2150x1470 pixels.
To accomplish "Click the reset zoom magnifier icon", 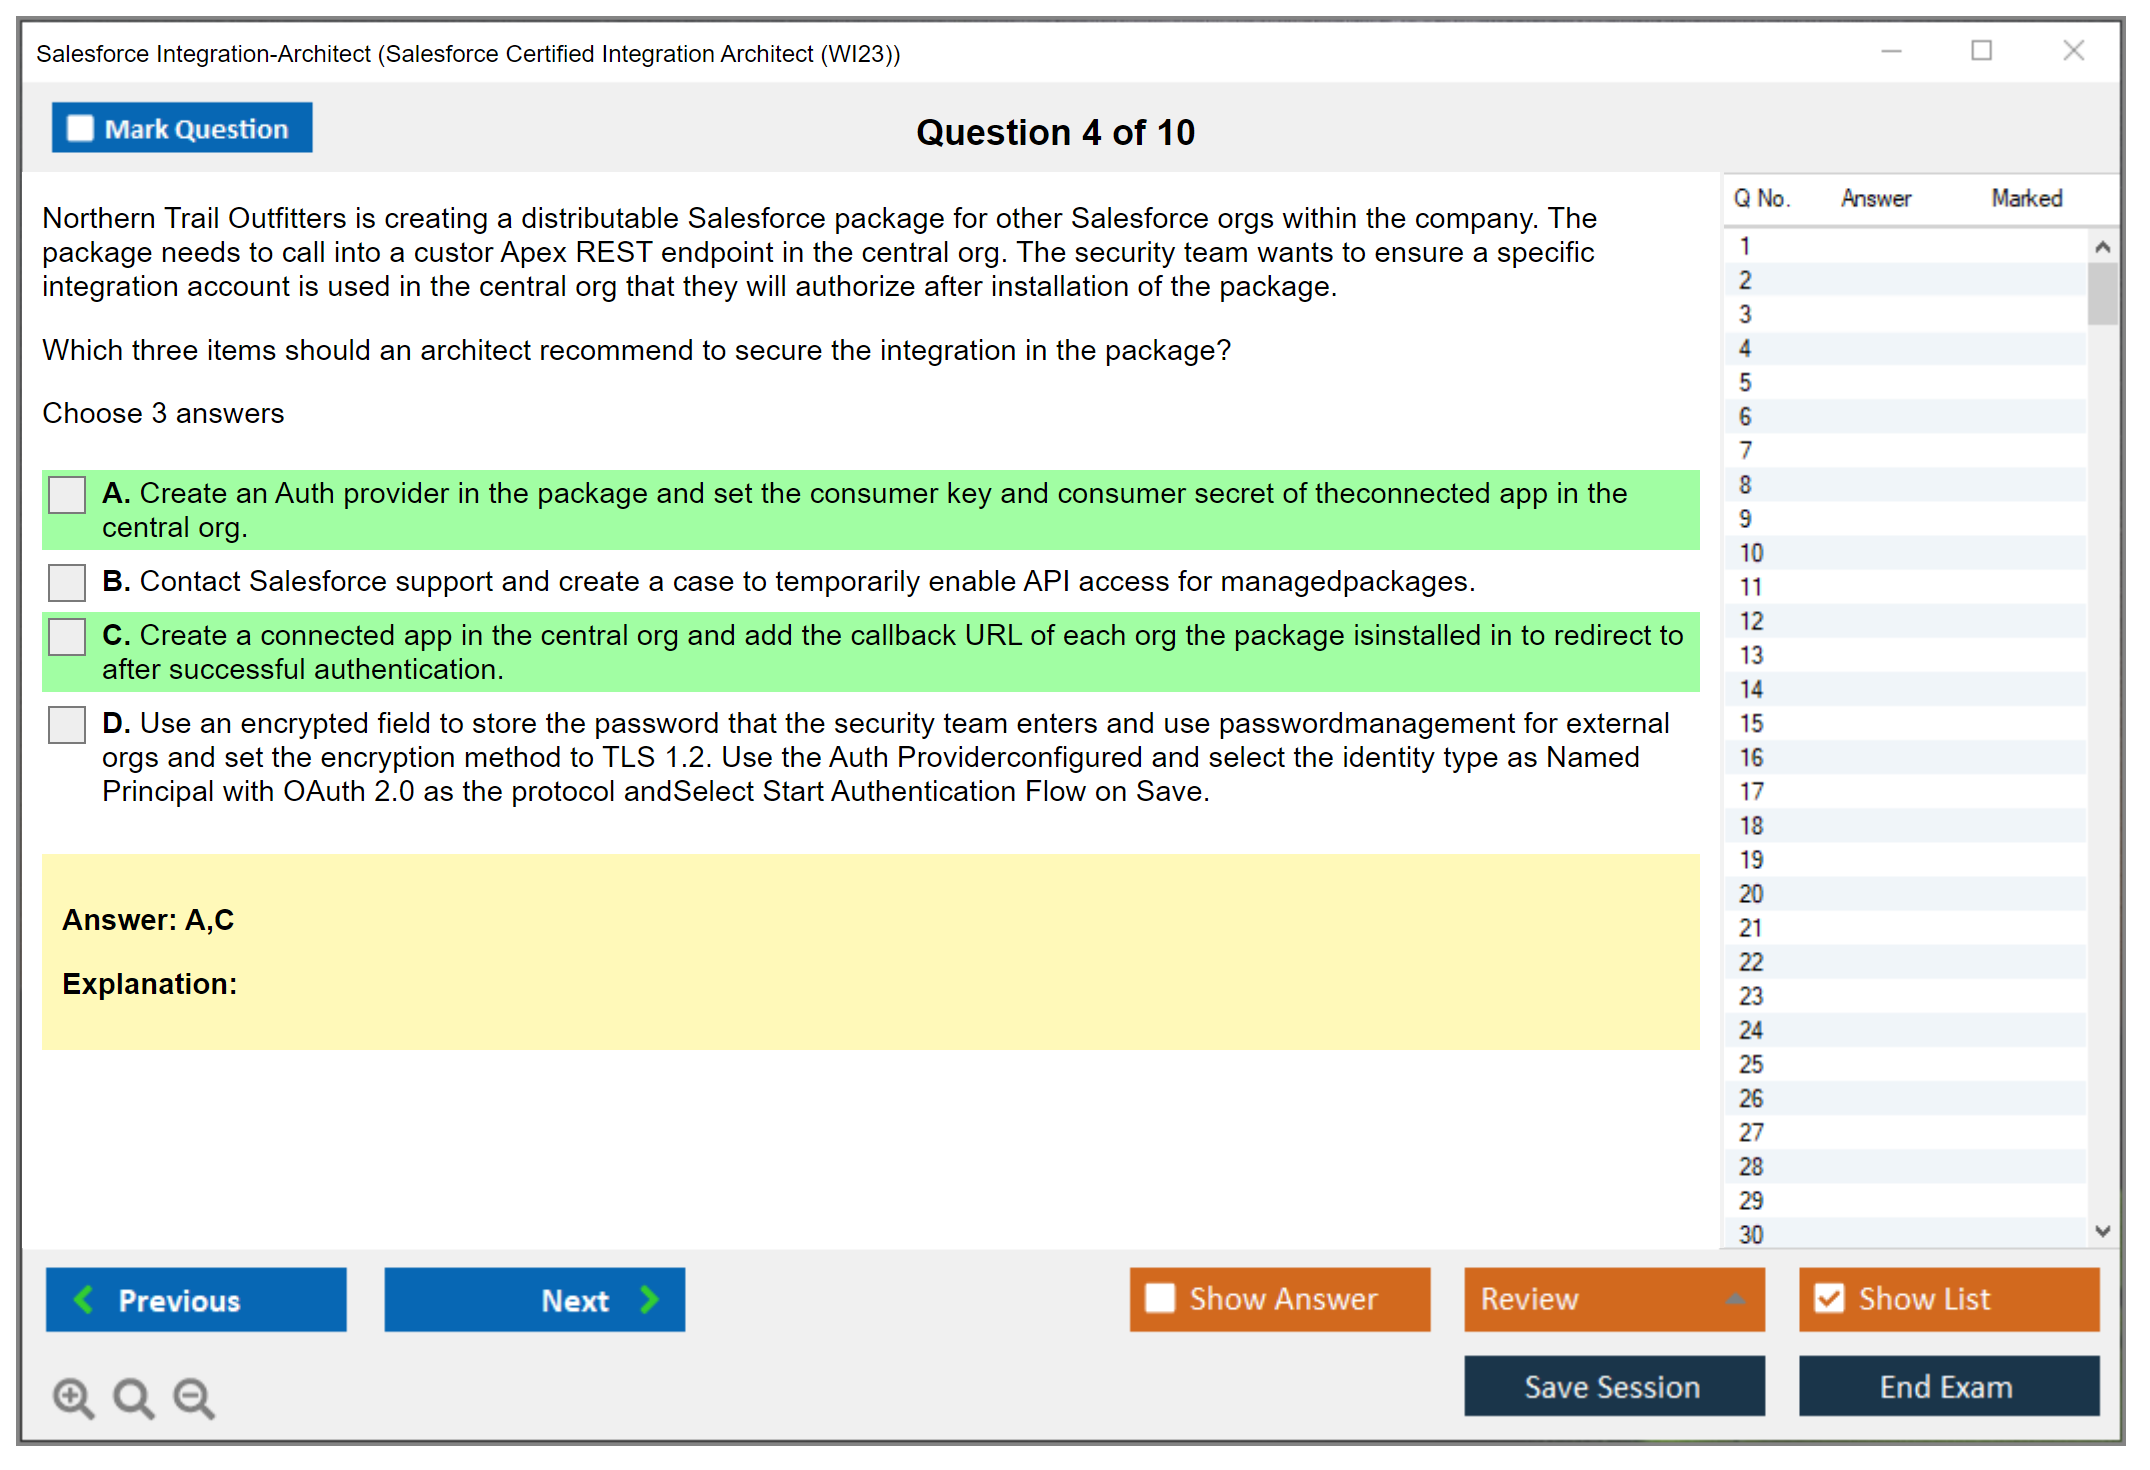I will (133, 1397).
